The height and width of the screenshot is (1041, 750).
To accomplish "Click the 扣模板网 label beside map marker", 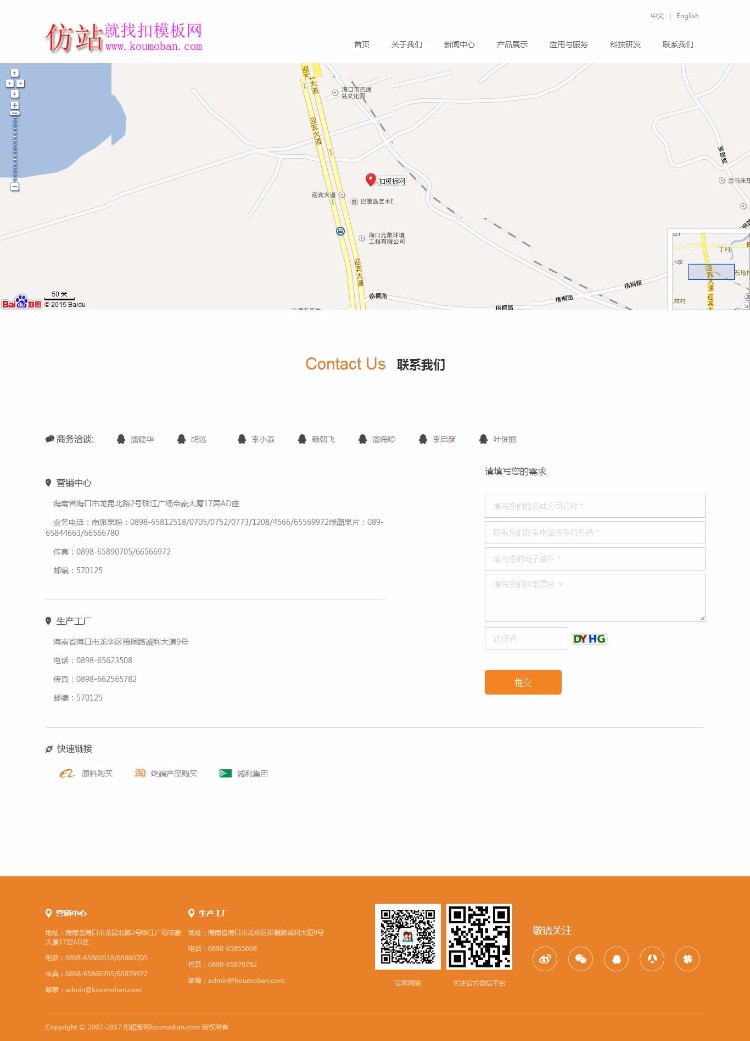I will coord(392,181).
